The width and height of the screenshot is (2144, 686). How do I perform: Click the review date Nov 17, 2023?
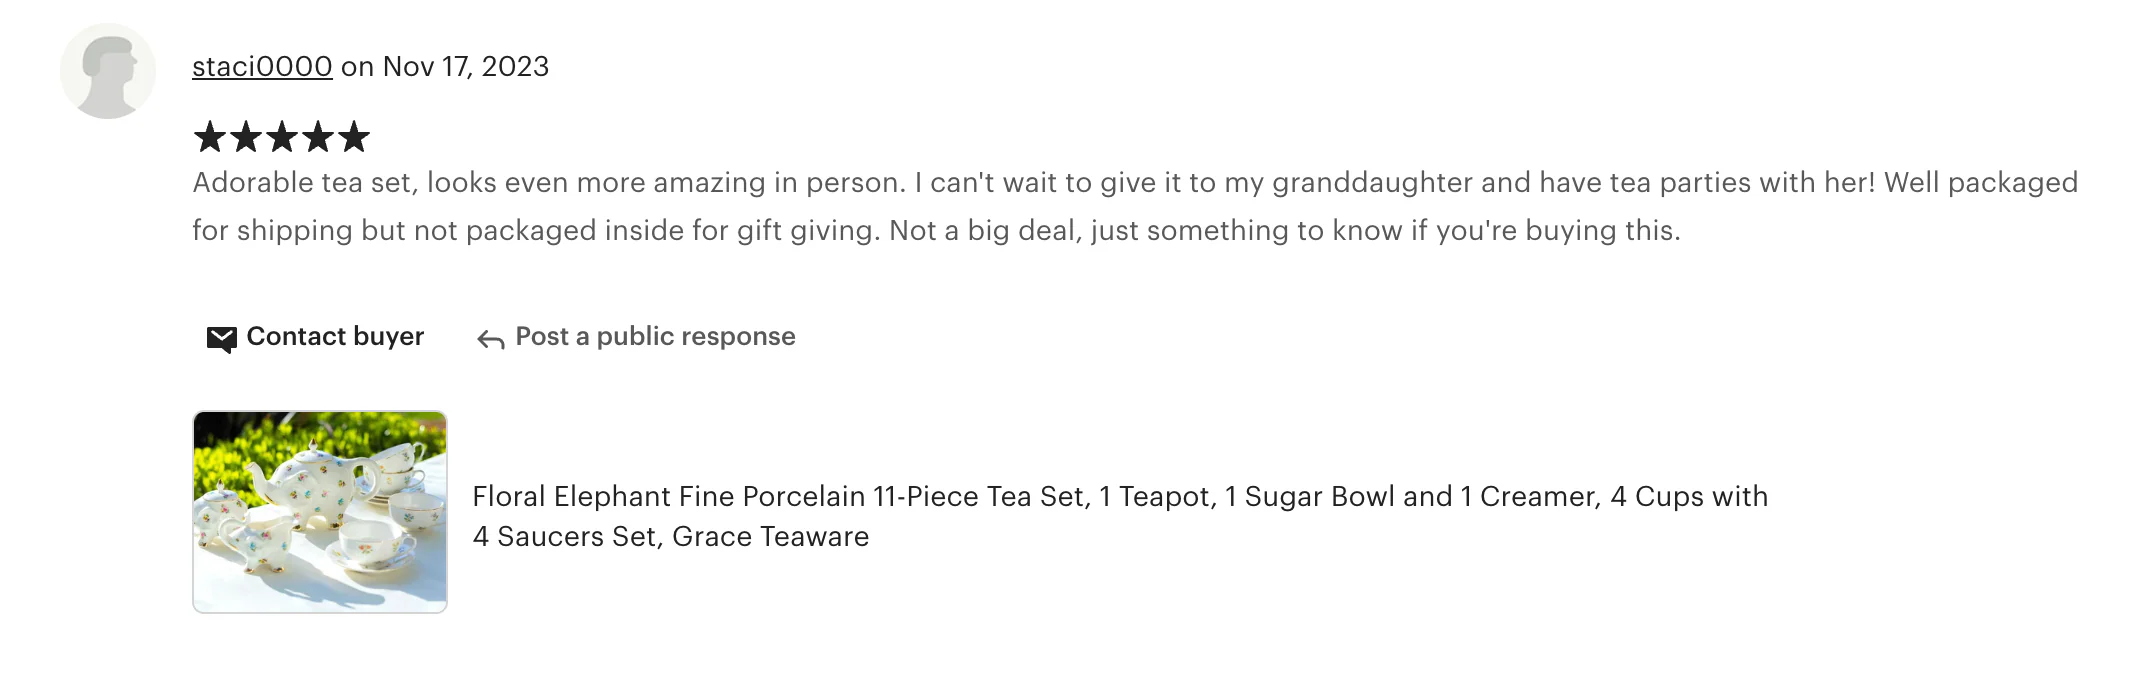pyautogui.click(x=466, y=67)
